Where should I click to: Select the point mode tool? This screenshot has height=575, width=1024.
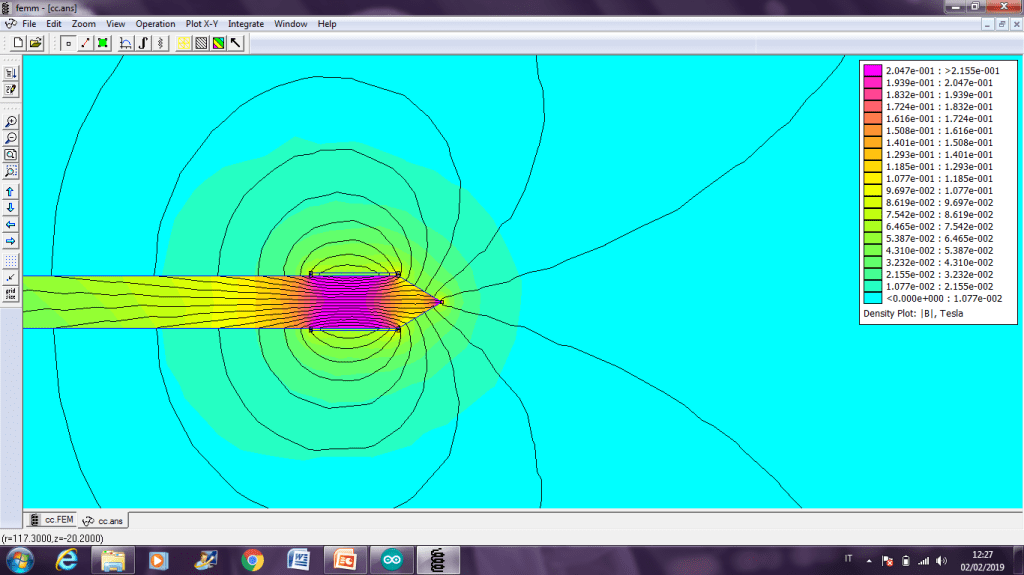pos(67,43)
